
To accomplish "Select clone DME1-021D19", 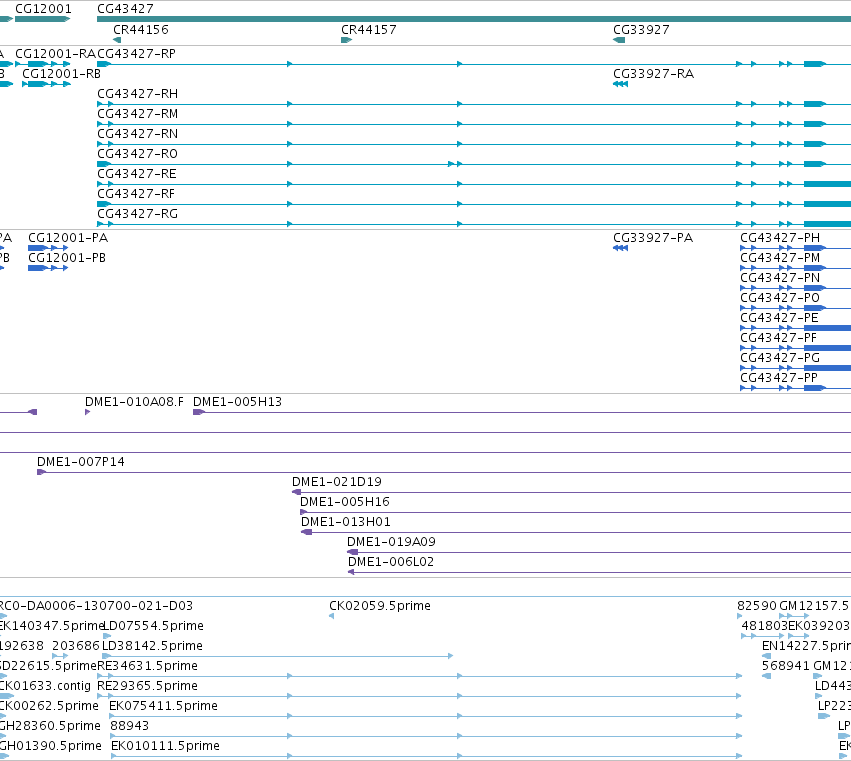I will (x=336, y=482).
